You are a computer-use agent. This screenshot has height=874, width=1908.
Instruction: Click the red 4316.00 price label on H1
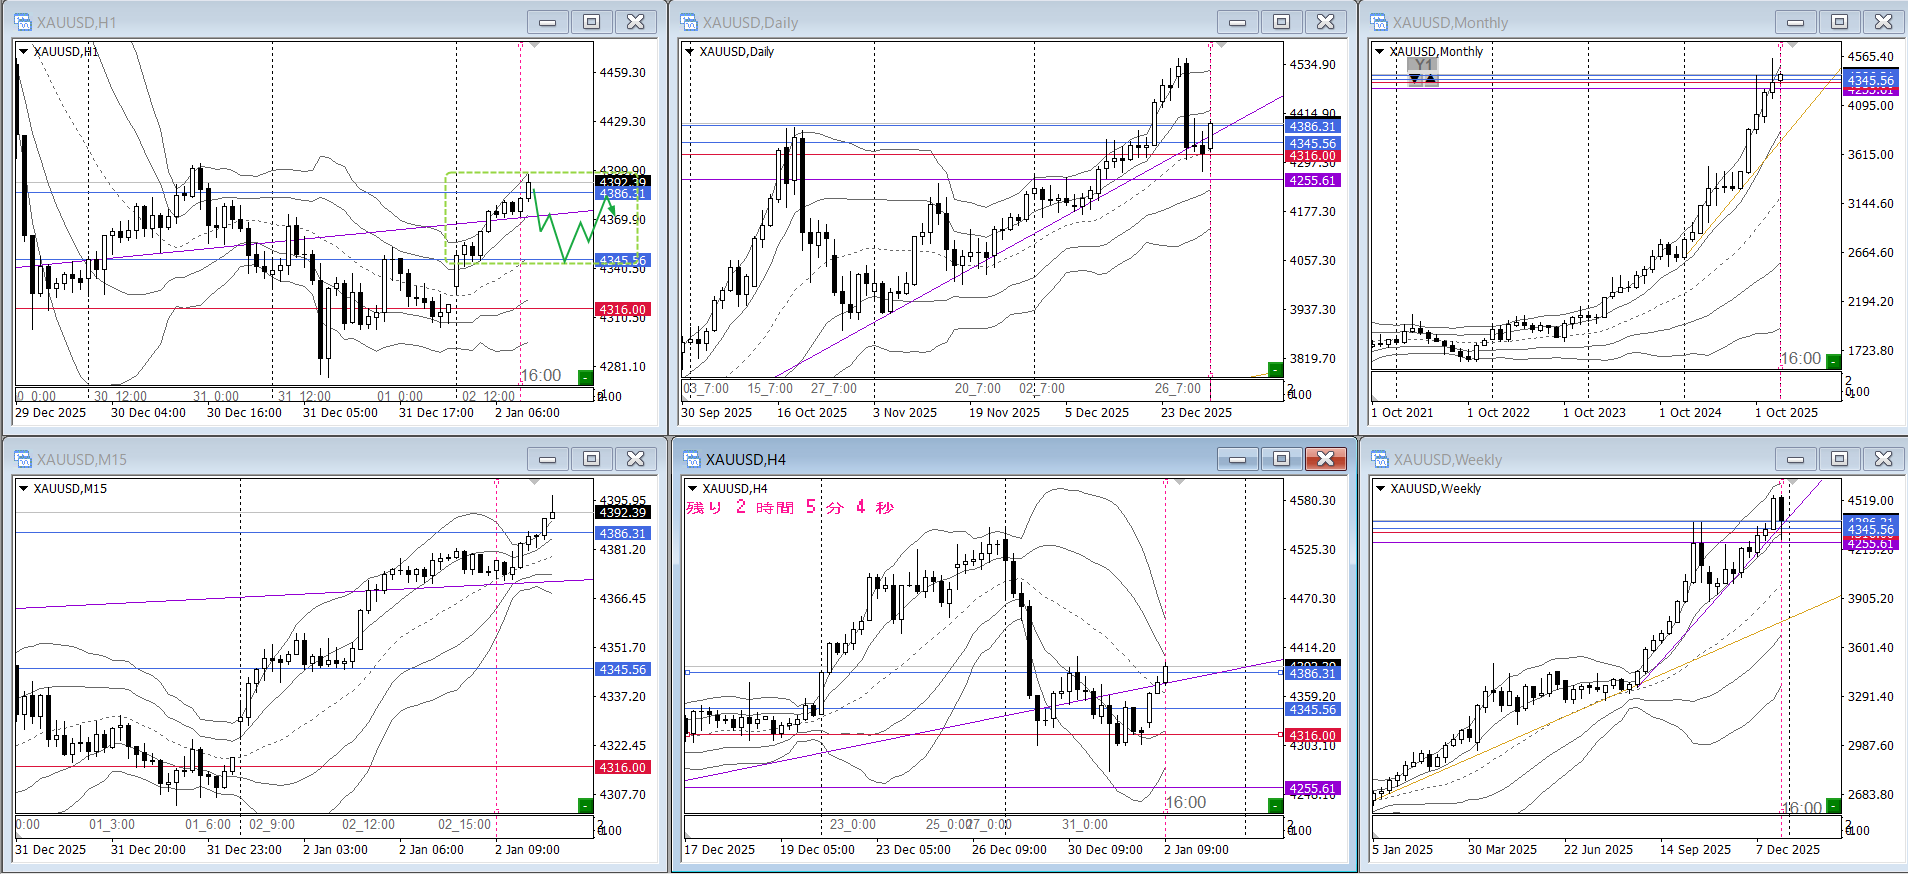(x=623, y=310)
